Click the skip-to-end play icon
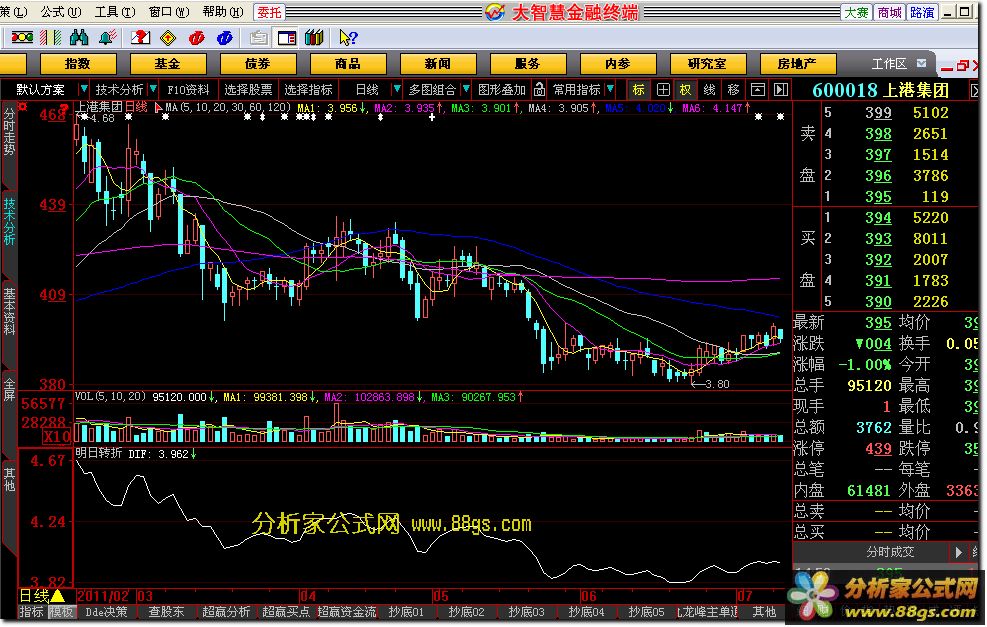This screenshot has height=627, width=987. pos(781,89)
